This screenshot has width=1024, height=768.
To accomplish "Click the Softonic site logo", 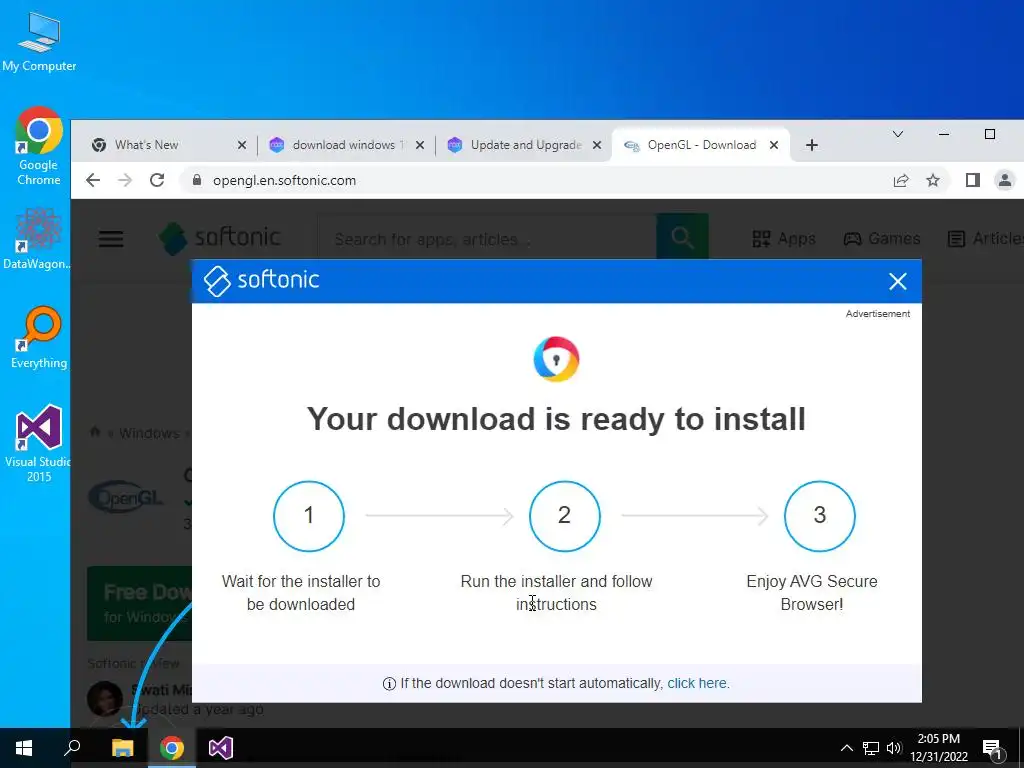I will click(x=220, y=238).
